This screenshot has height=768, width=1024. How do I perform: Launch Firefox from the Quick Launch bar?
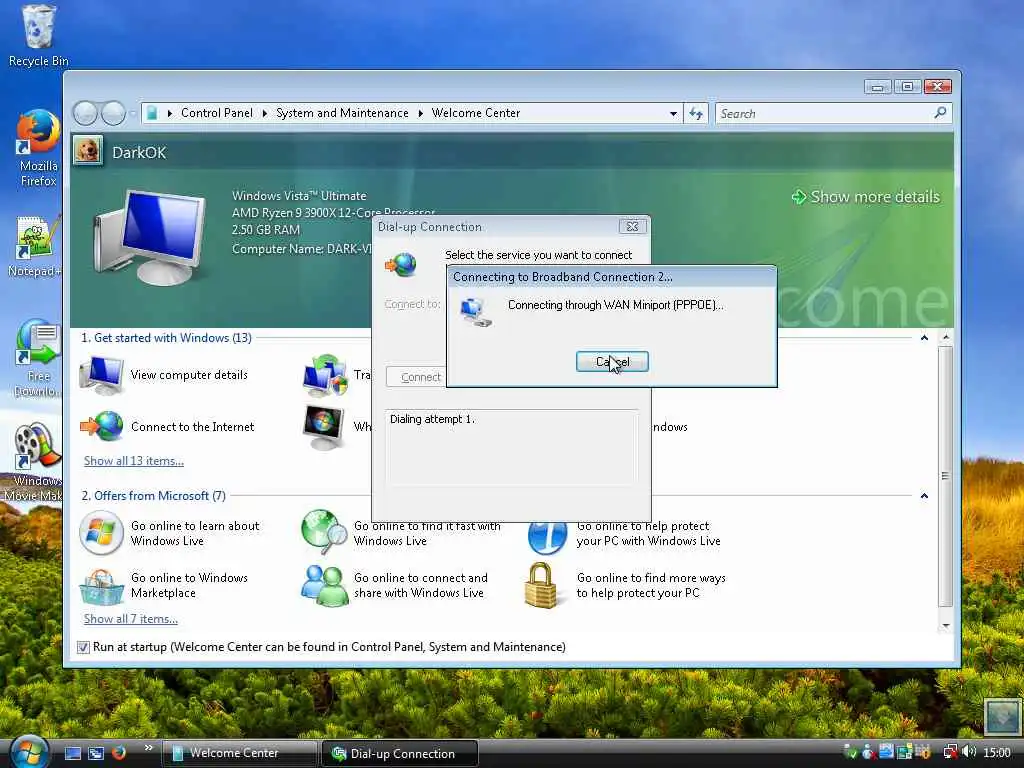tap(119, 753)
